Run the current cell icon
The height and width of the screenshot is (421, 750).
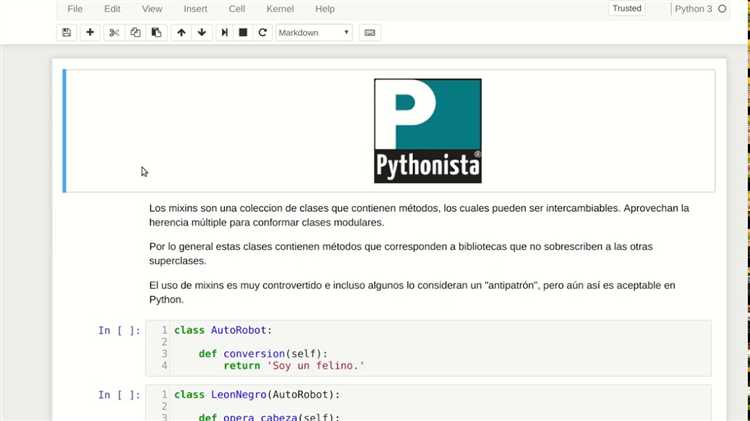[225, 32]
